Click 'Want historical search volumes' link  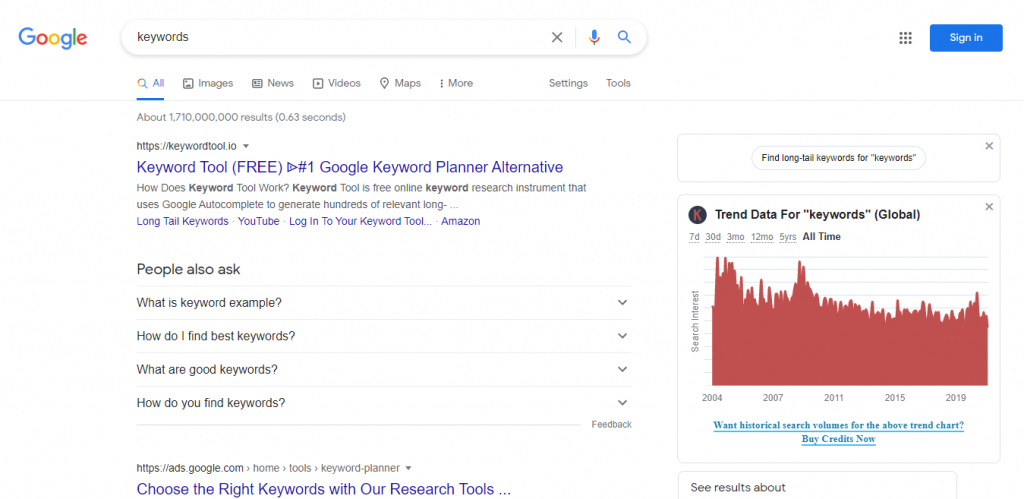click(839, 425)
